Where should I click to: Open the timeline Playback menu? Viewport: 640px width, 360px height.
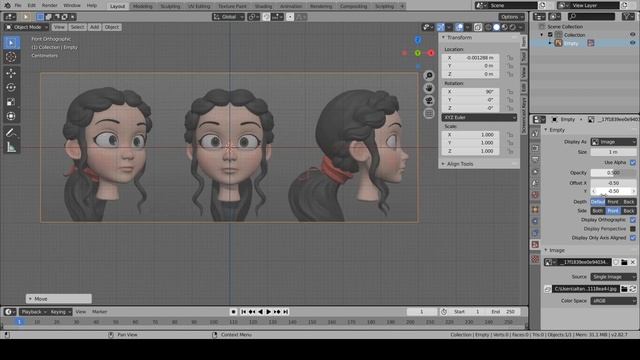click(x=33, y=312)
